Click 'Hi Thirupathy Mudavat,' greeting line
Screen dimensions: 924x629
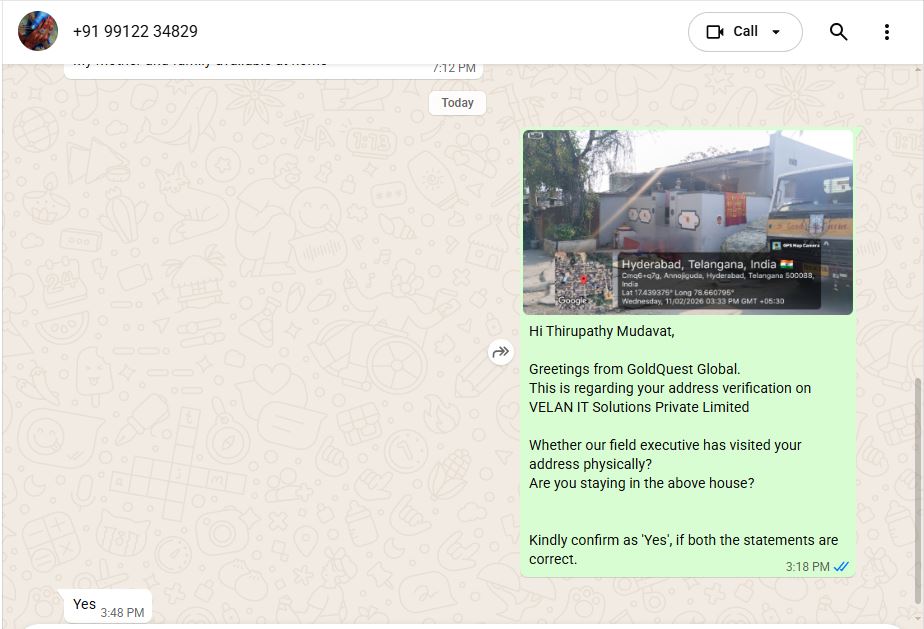602,331
